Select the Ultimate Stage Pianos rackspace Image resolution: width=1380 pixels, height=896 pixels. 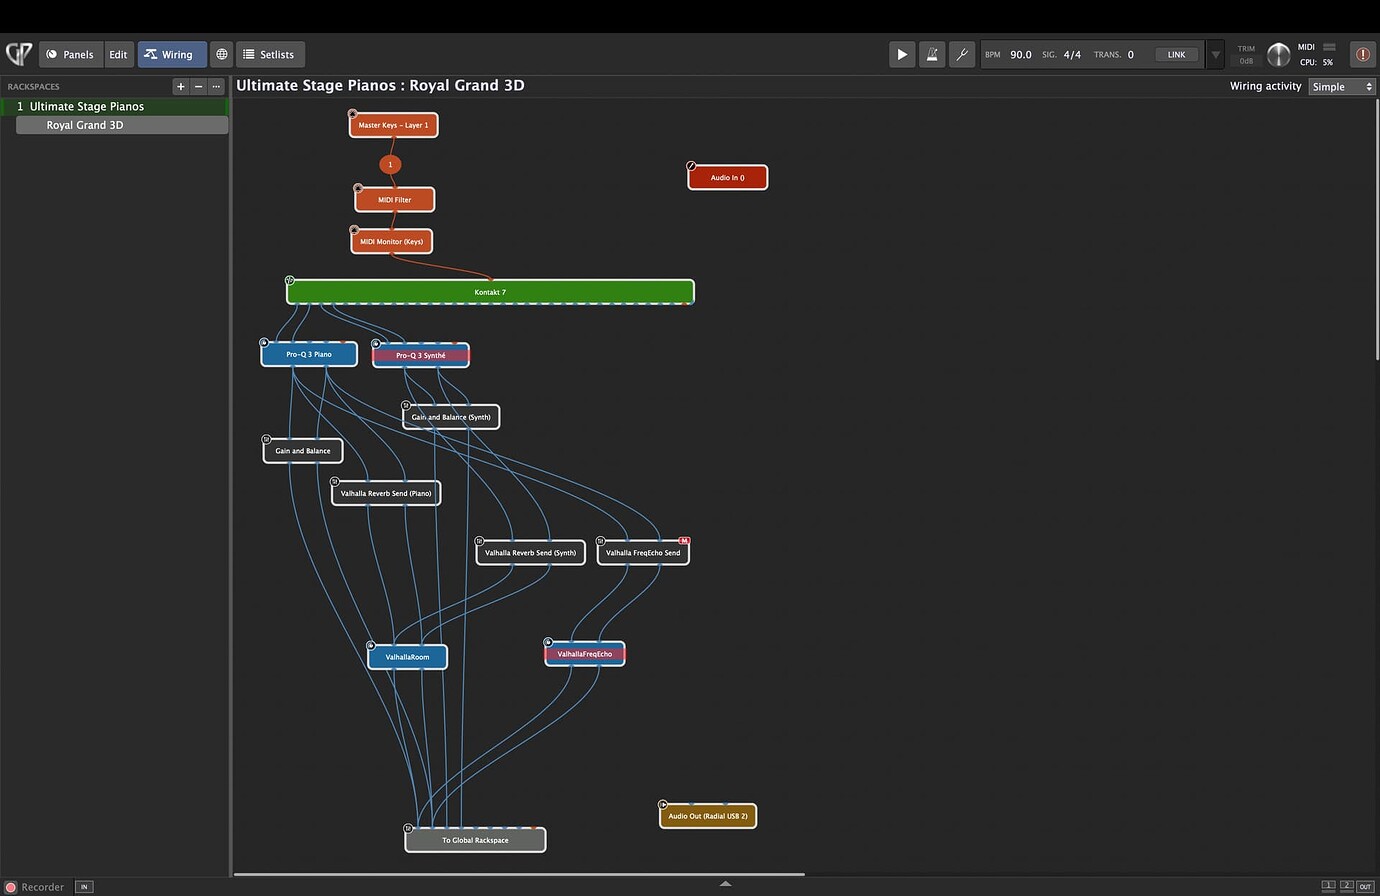tap(114, 106)
